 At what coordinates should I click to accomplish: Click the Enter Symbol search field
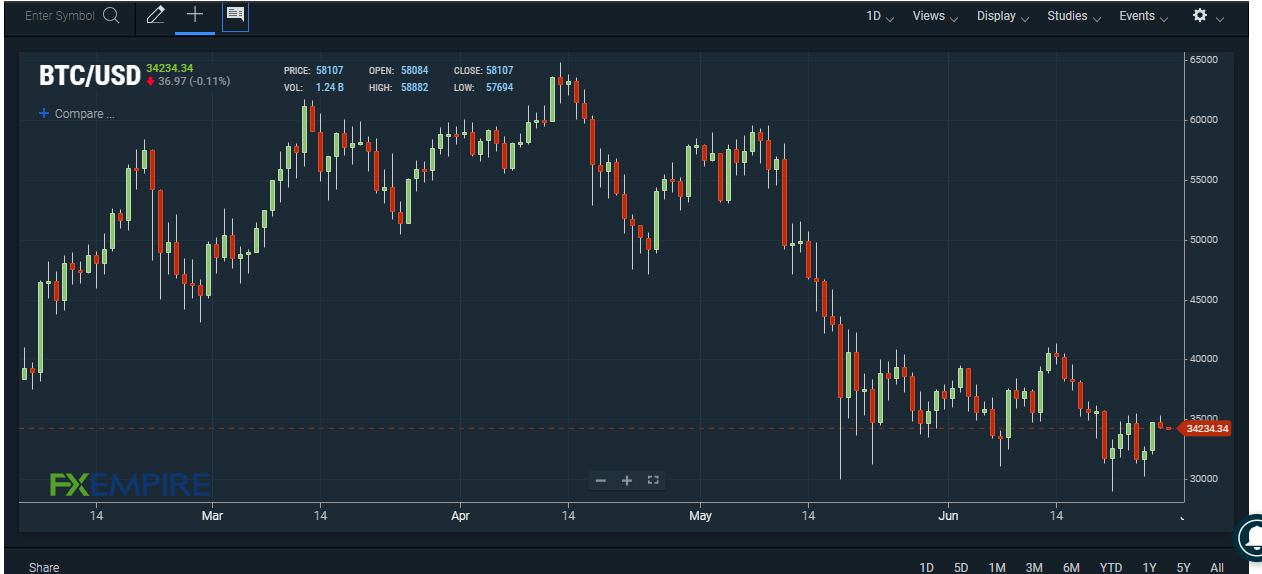pyautogui.click(x=59, y=16)
